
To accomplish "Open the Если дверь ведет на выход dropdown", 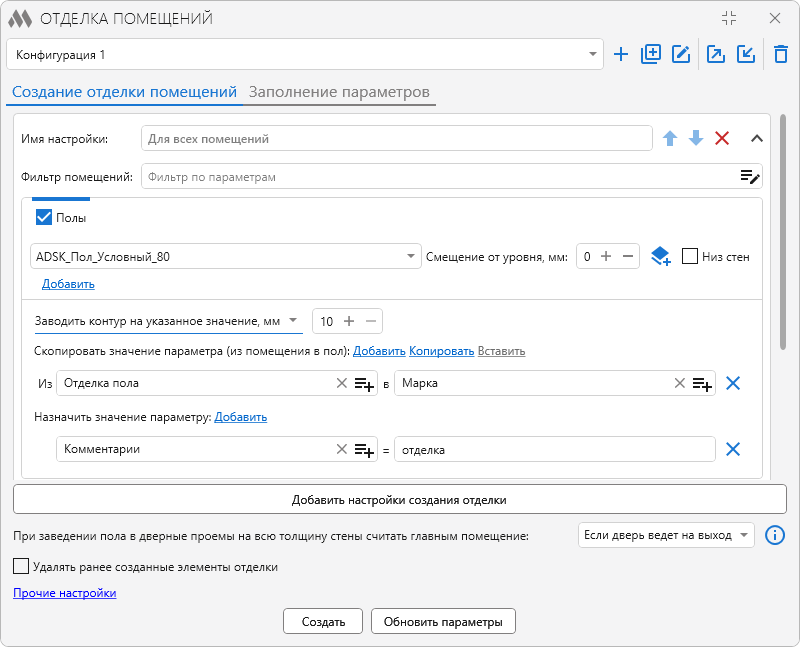I will (x=666, y=535).
